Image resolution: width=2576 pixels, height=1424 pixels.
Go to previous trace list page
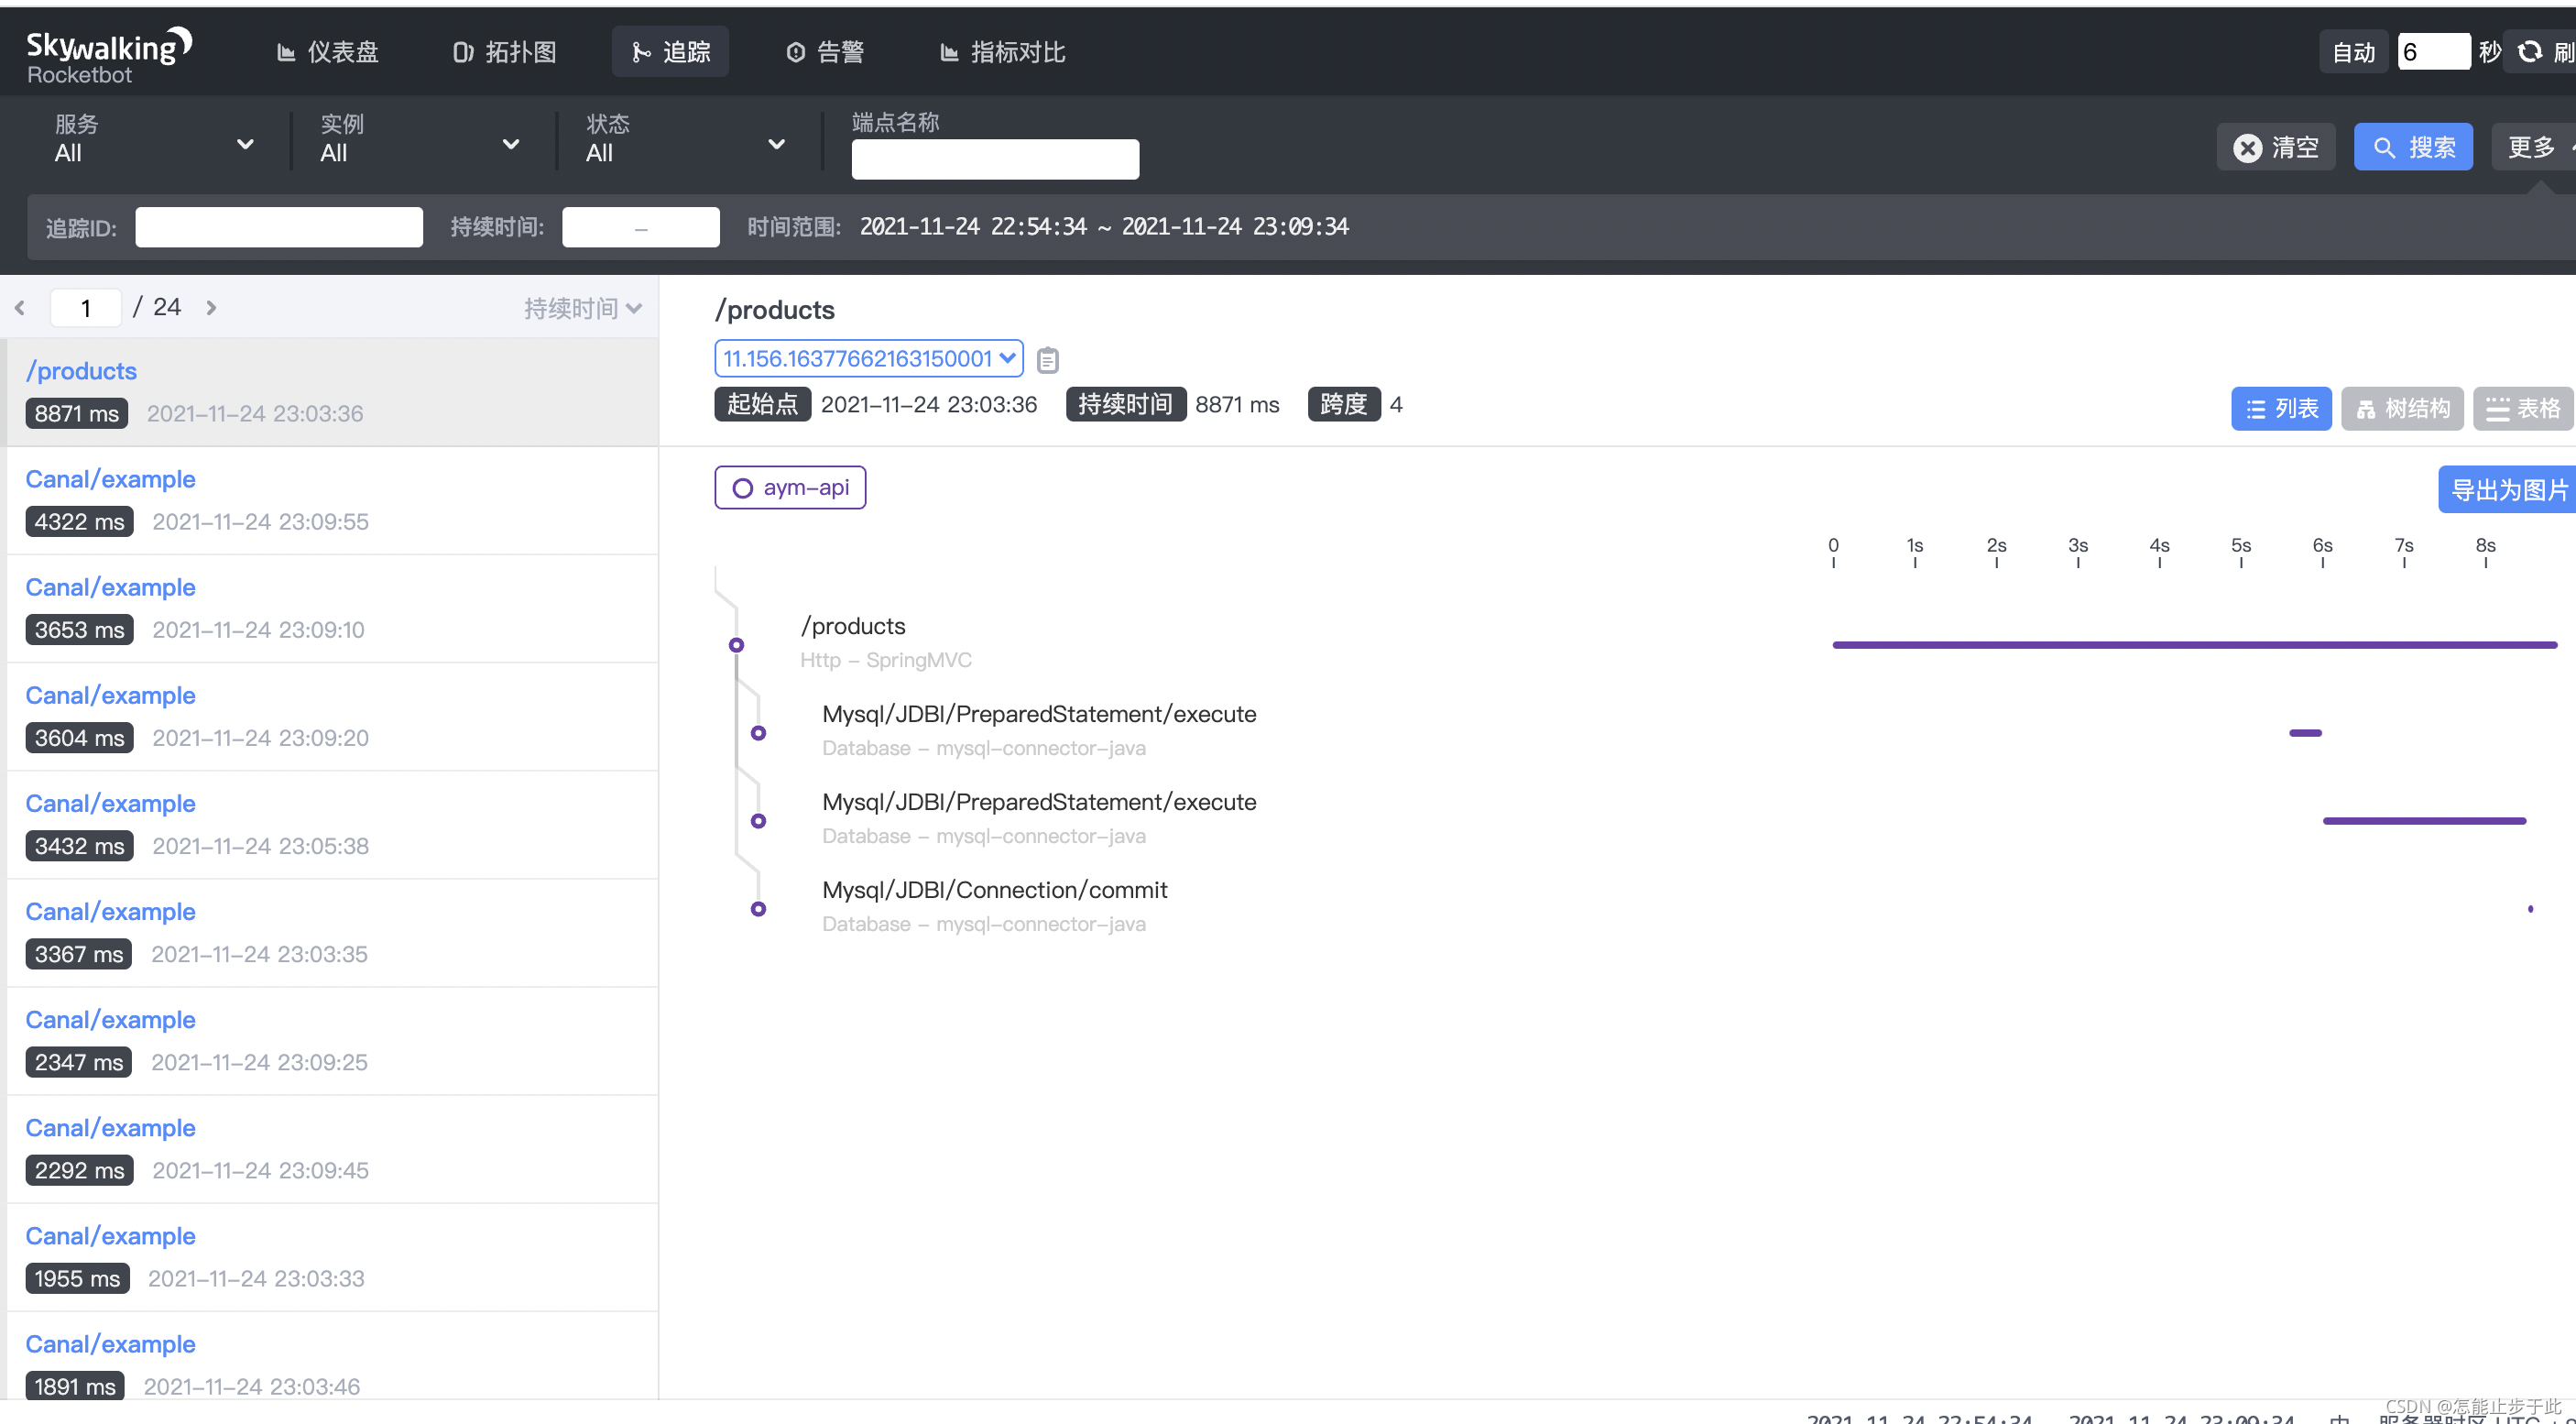(20, 308)
